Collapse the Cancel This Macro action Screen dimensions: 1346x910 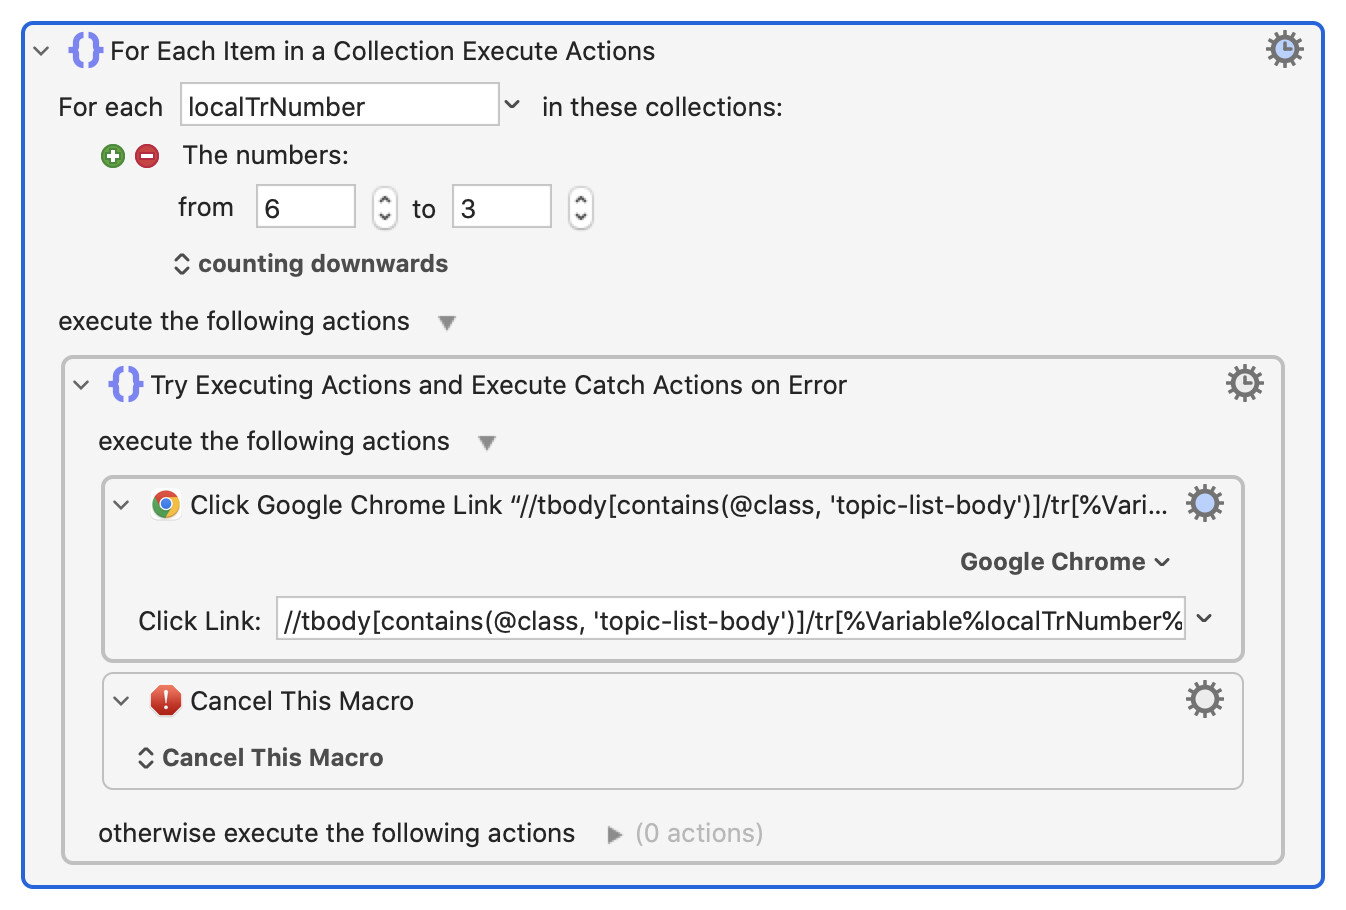pos(121,701)
